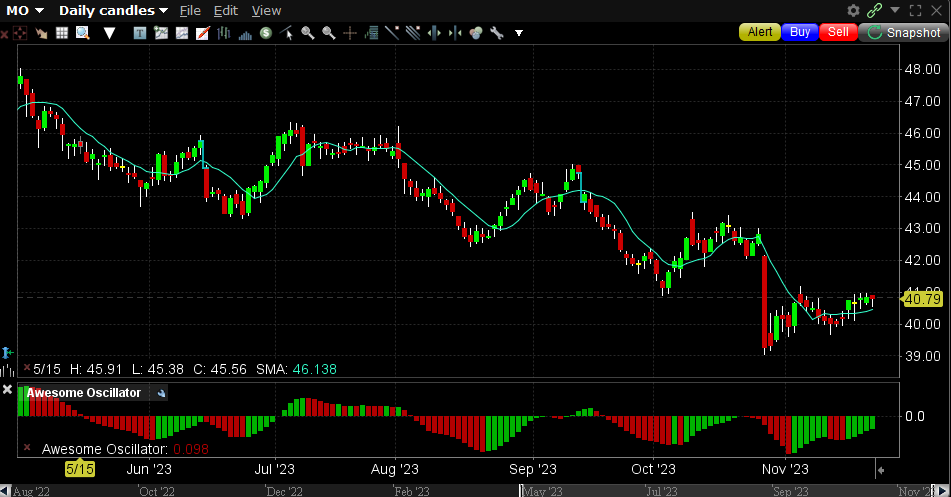Click the green chain link icon
This screenshot has height=497, width=951.
[875, 10]
